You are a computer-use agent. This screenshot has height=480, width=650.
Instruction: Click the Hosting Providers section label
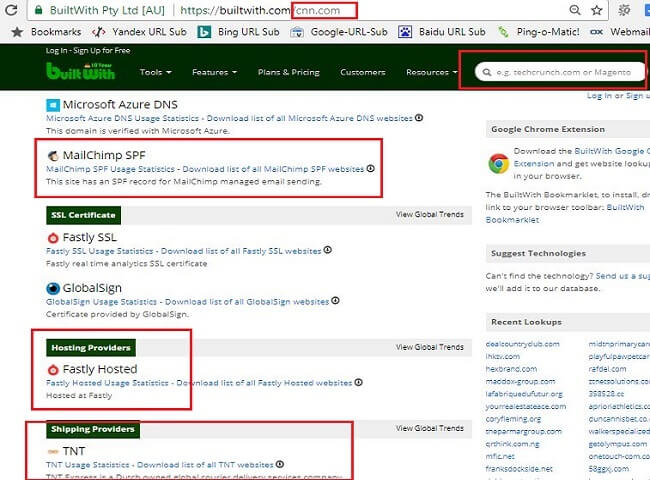[91, 348]
